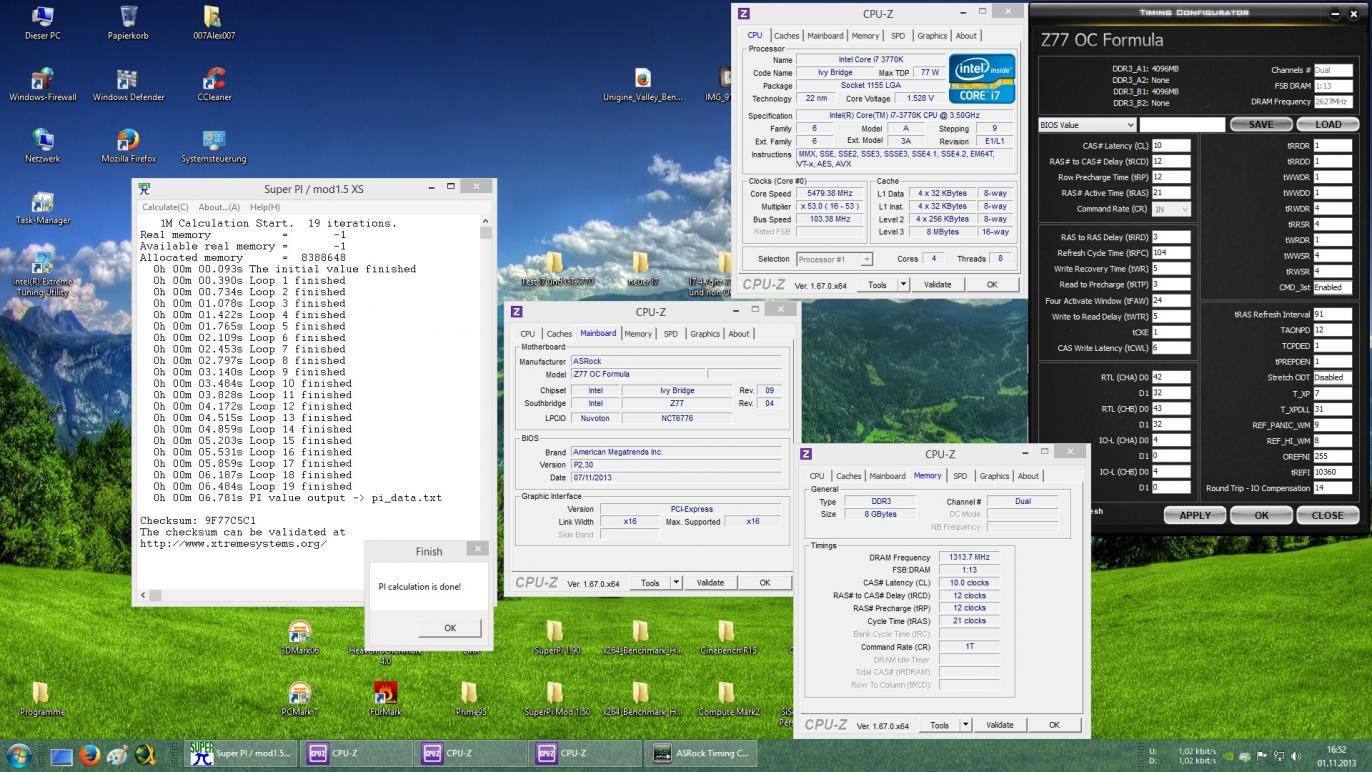Click the Refresh Cycle Time (tRFC) field
1372x772 pixels.
coord(1171,253)
